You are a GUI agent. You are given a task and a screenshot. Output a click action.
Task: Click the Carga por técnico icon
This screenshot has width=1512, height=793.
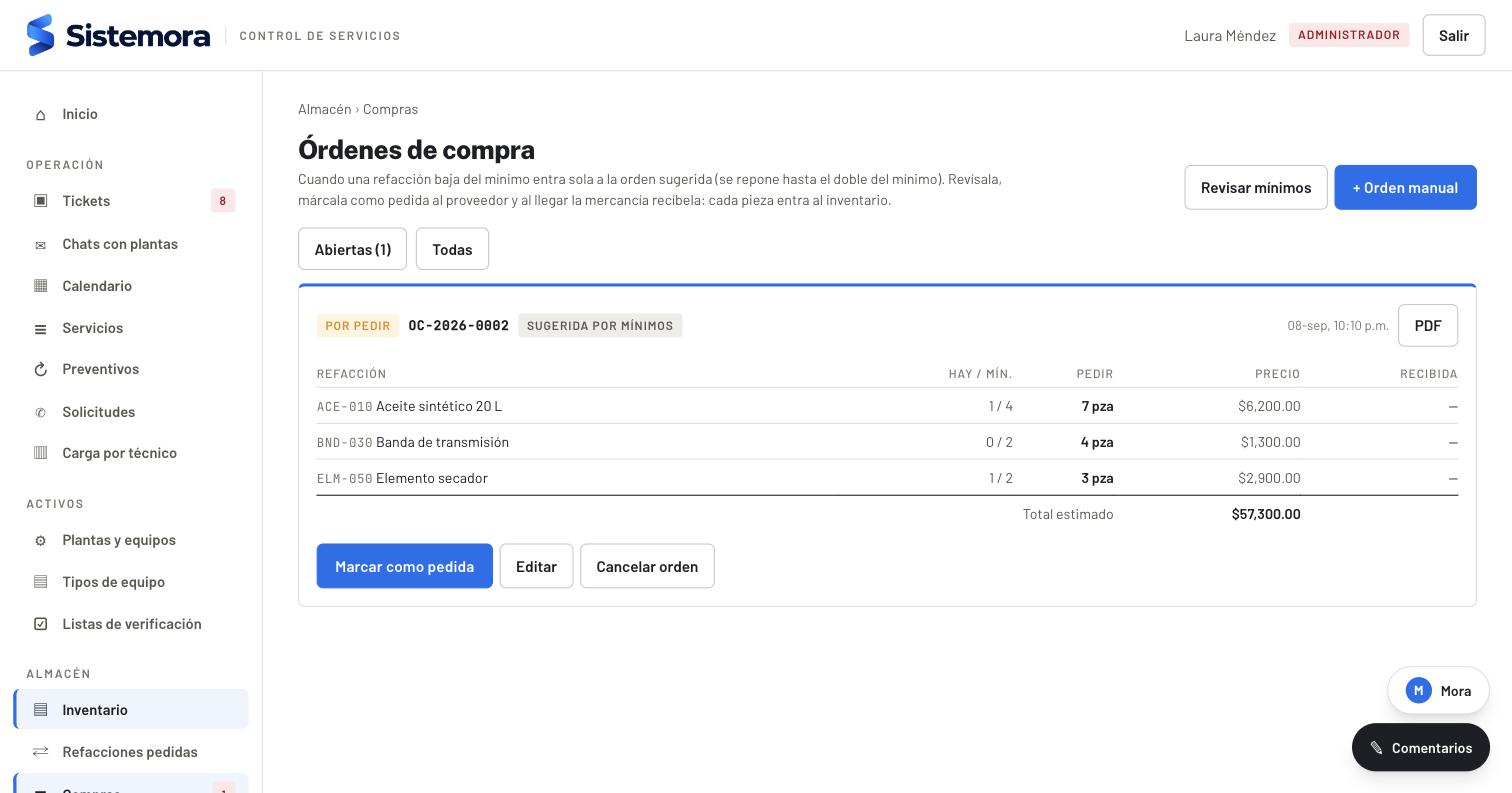(41, 453)
